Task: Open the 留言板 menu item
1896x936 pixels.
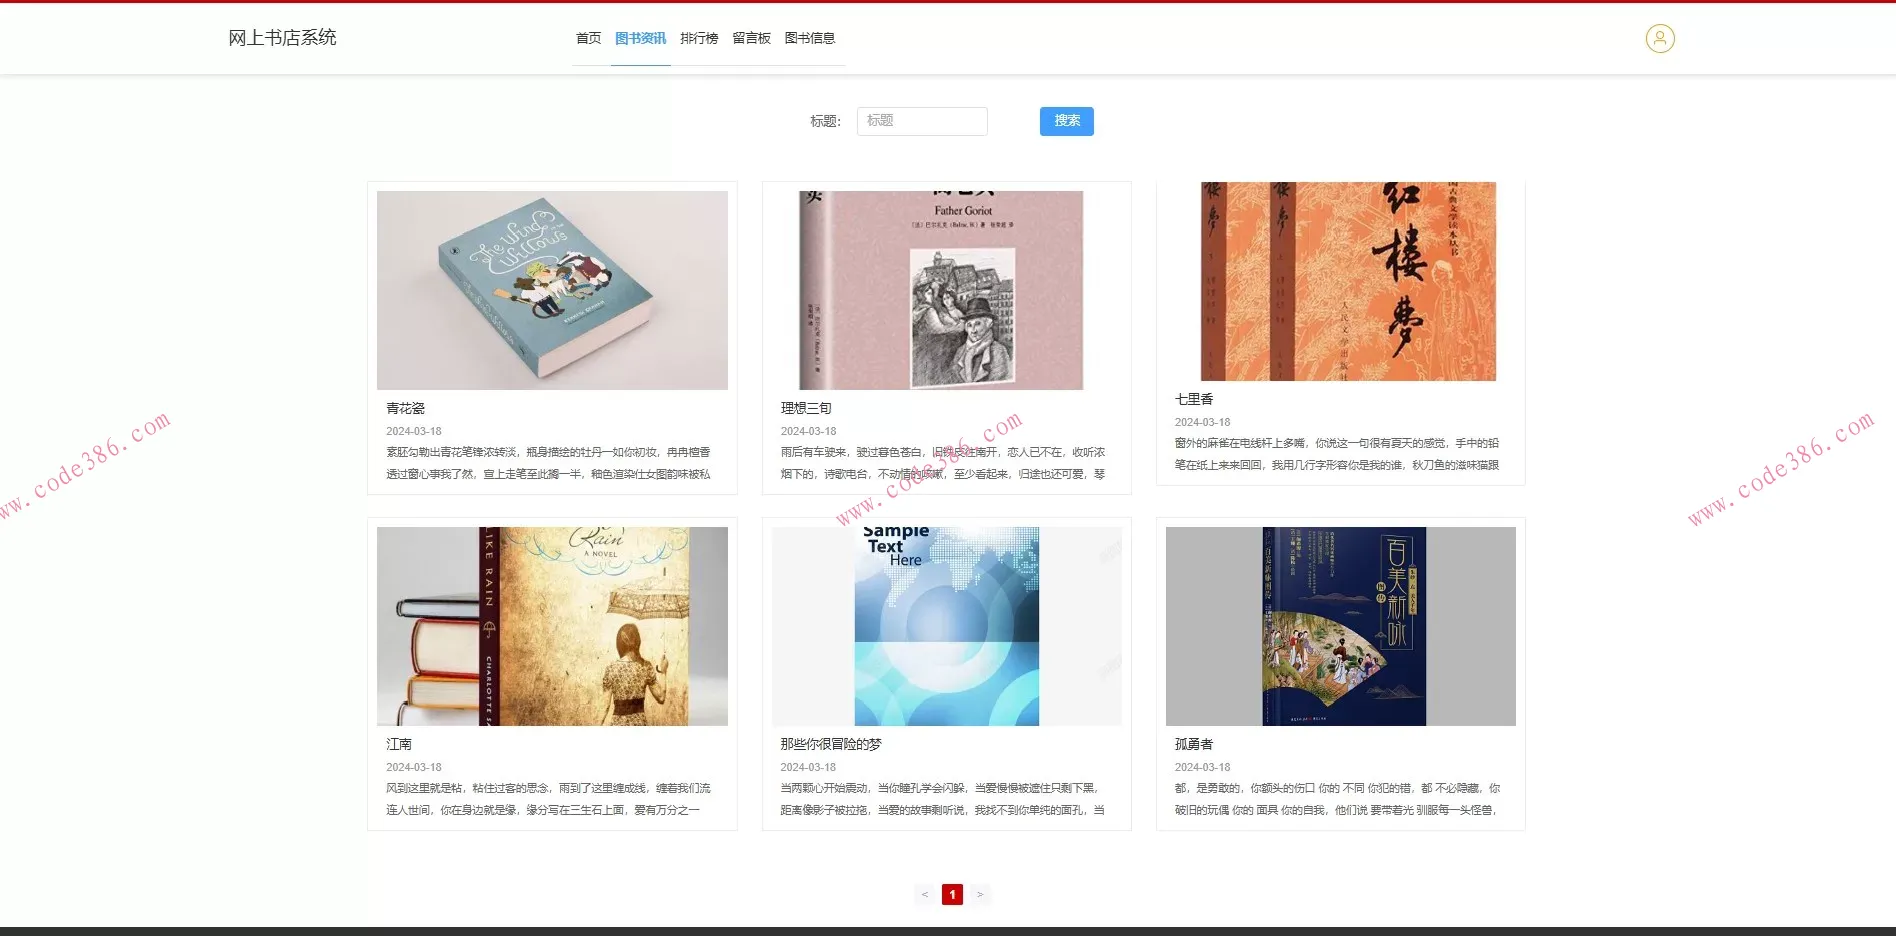Action: [752, 38]
